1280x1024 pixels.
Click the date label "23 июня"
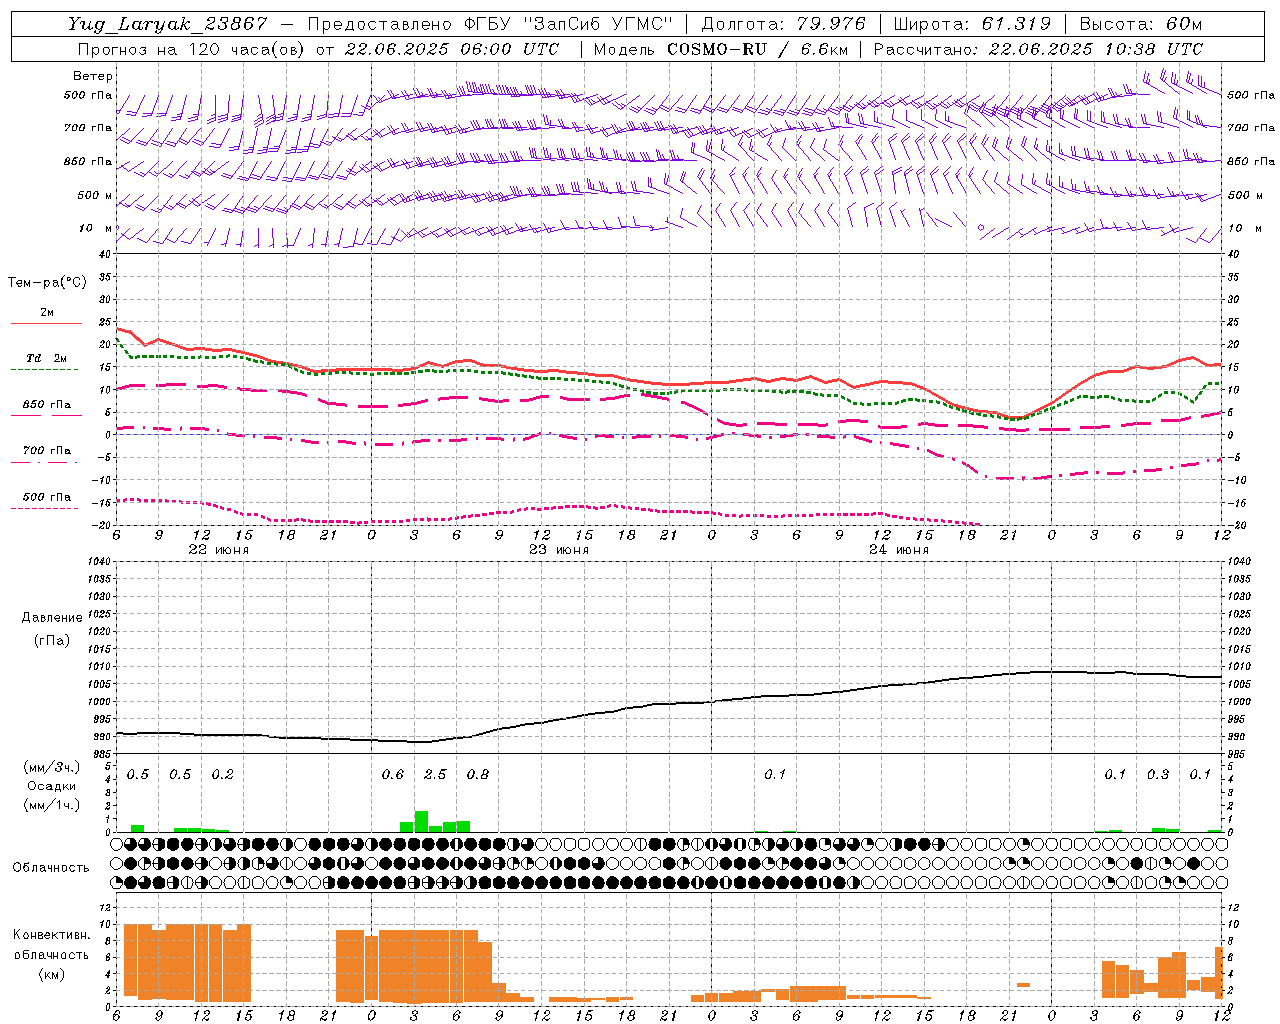point(559,550)
